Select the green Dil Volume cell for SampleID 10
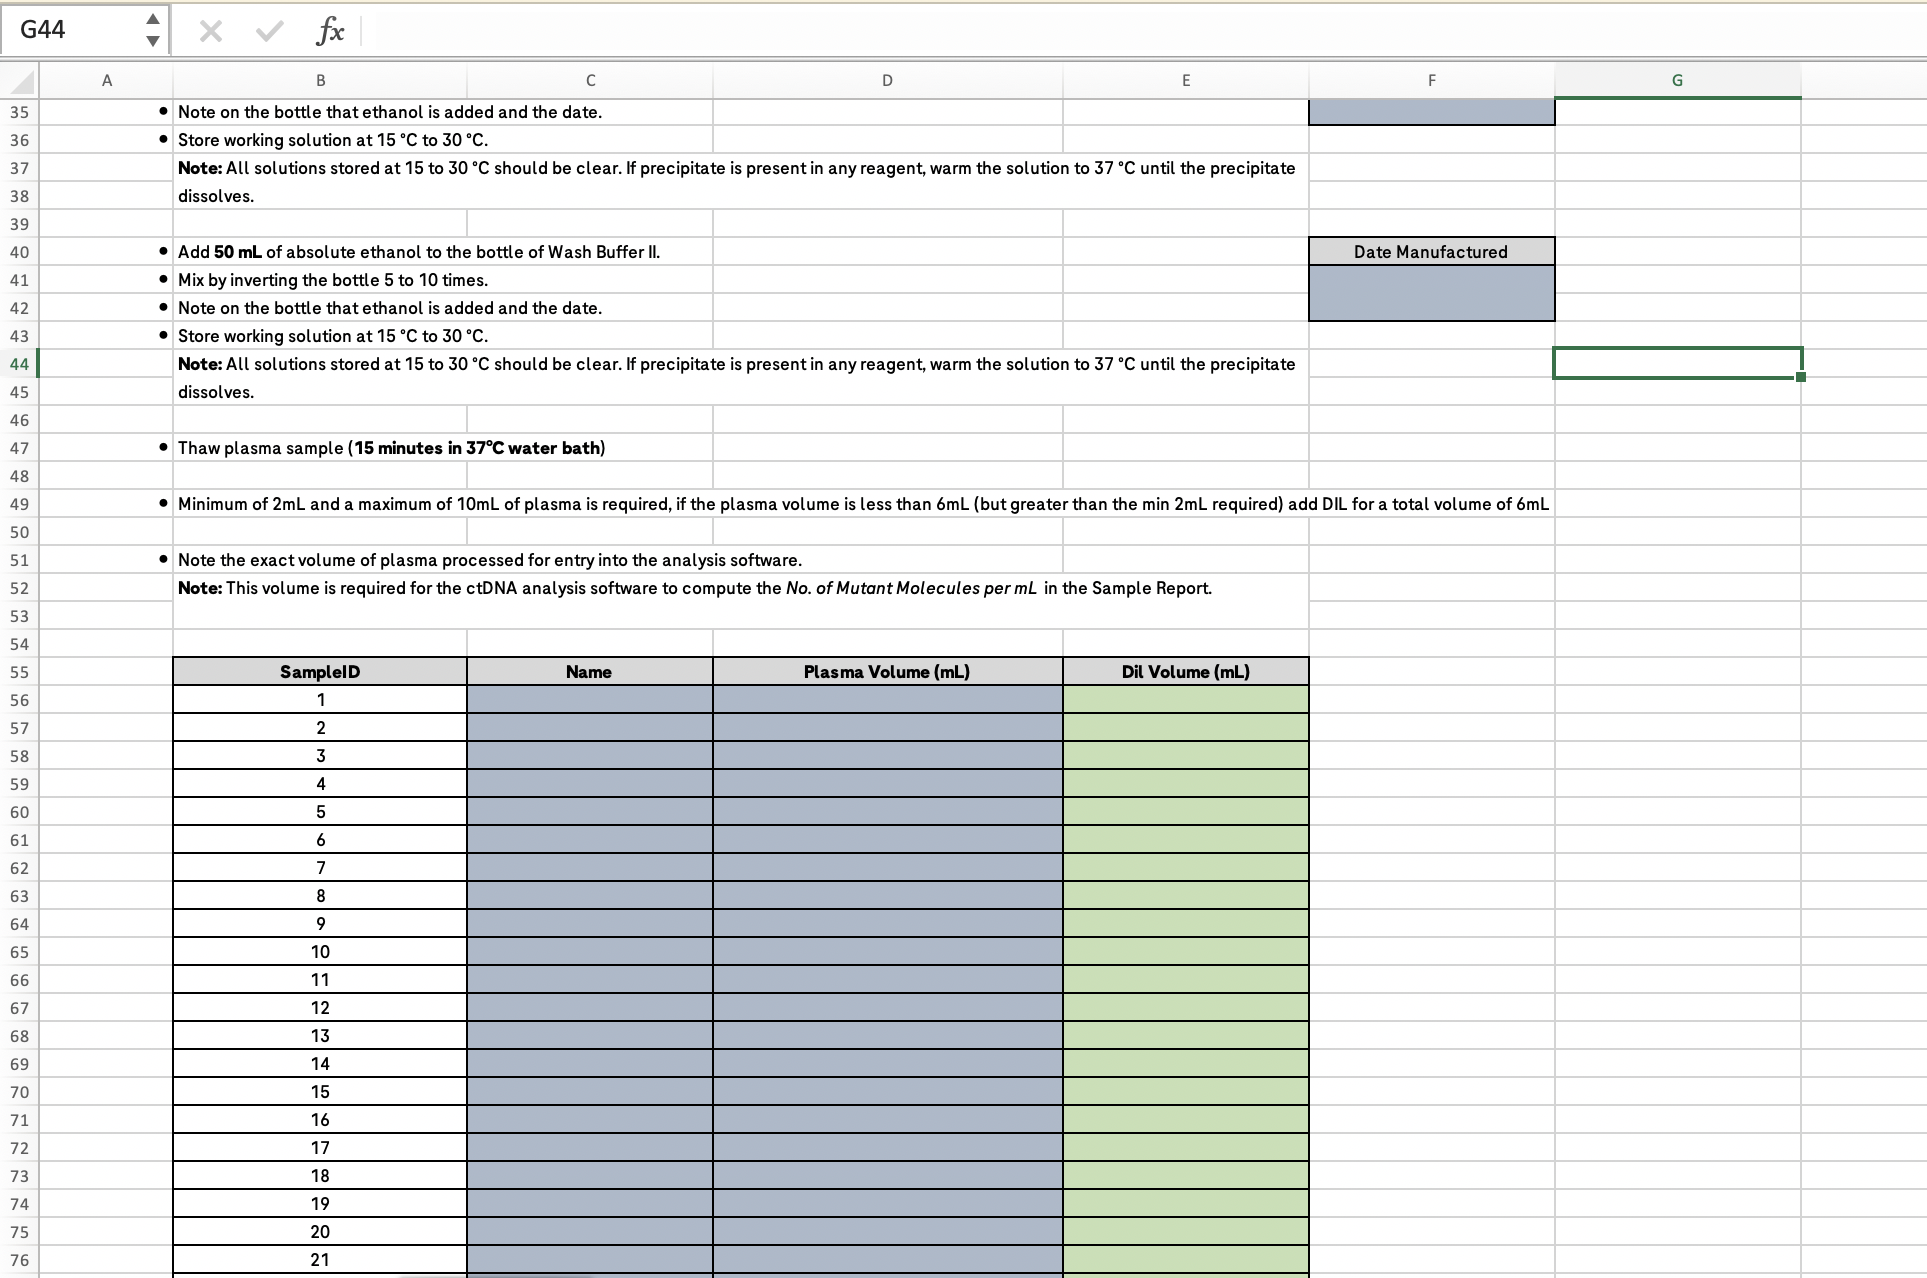1927x1278 pixels. point(1185,951)
